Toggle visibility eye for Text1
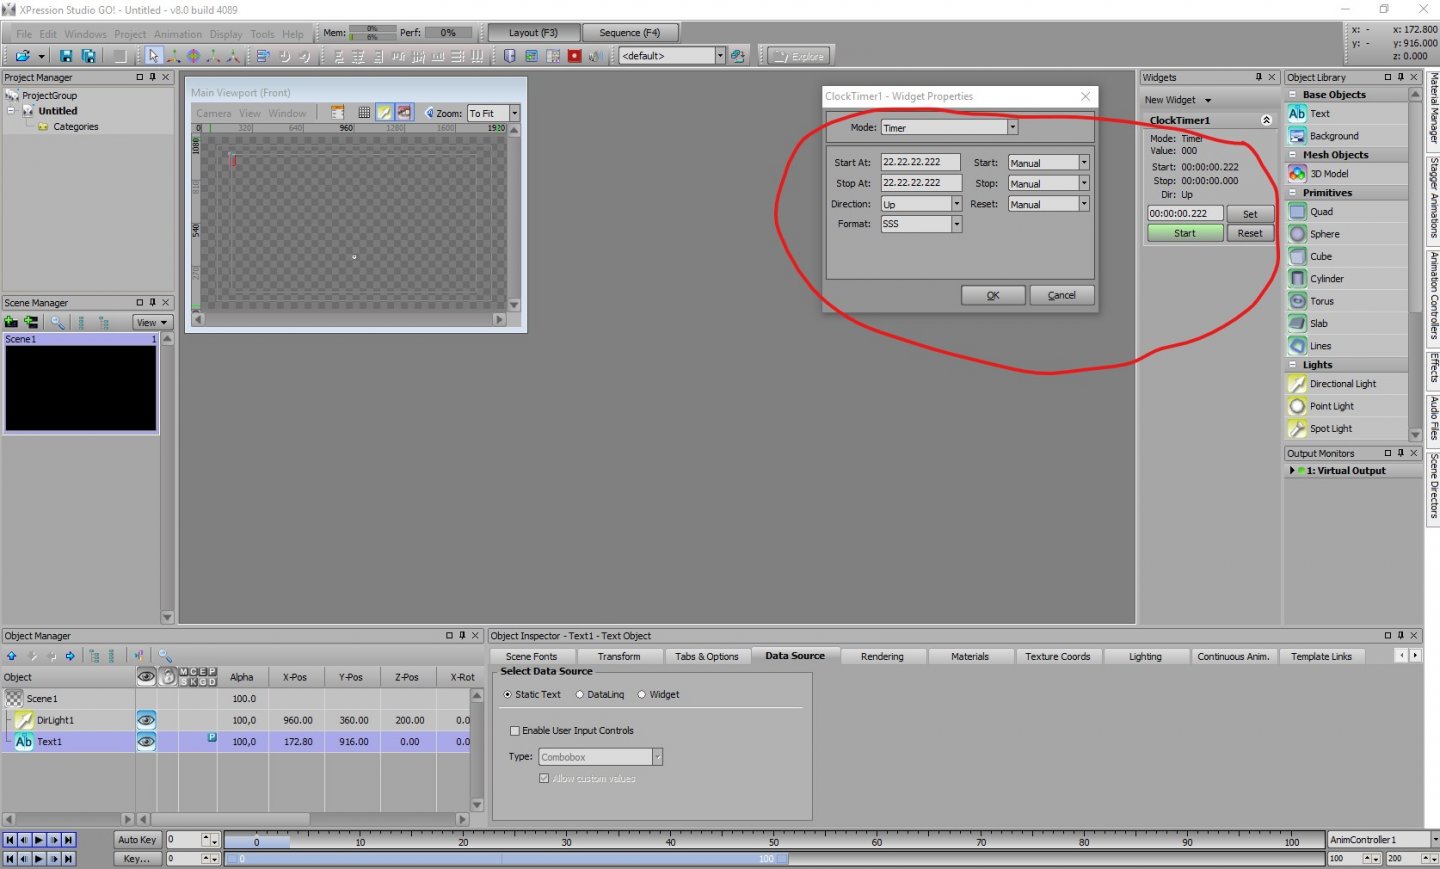Viewport: 1440px width, 869px height. click(146, 742)
